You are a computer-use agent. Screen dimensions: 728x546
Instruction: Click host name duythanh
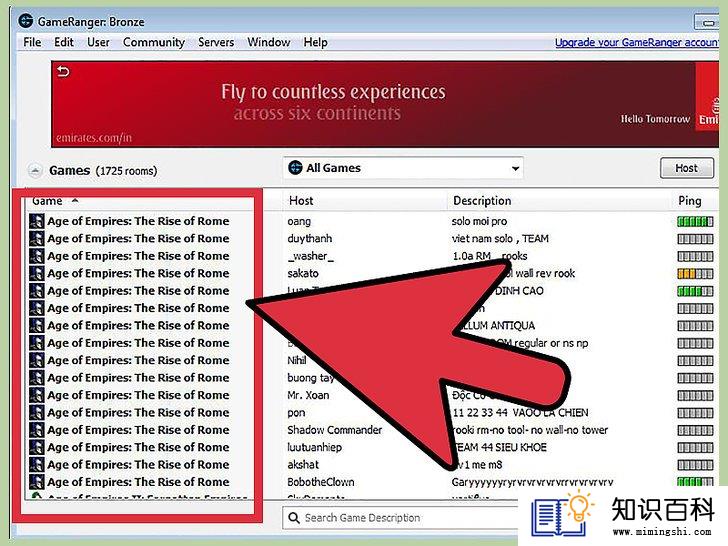310,239
